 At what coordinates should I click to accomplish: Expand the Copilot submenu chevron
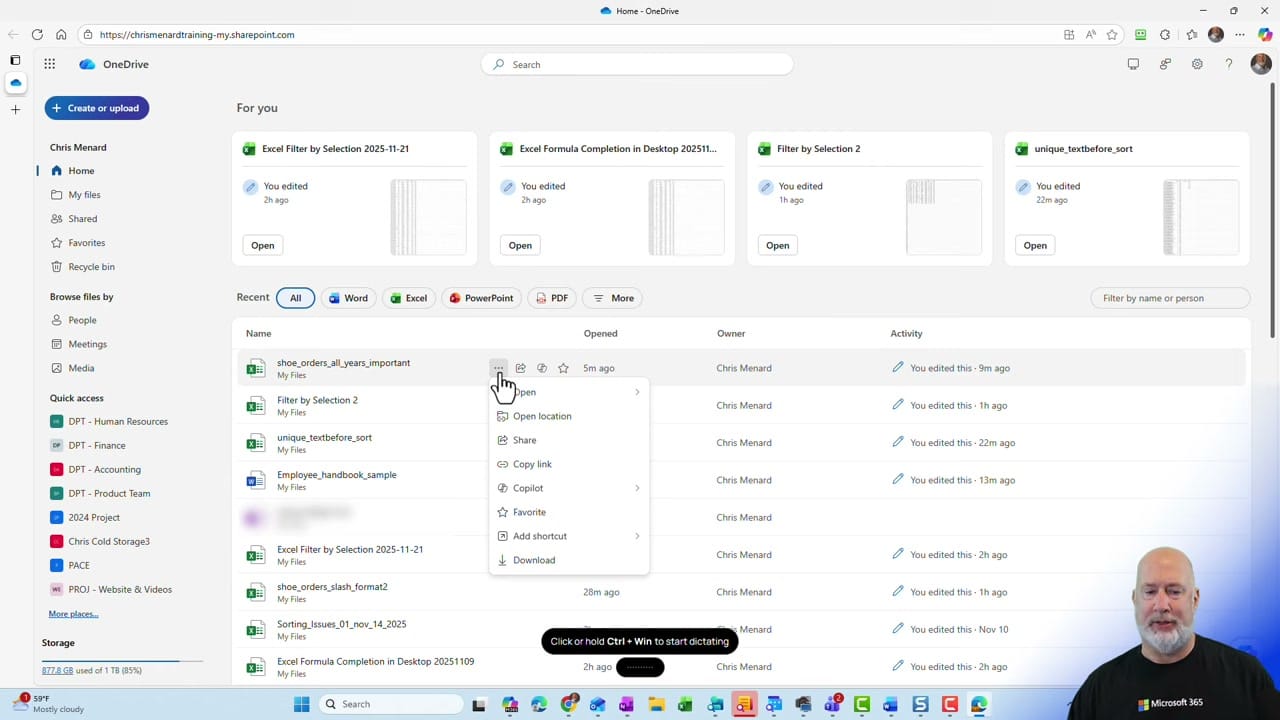pos(637,488)
